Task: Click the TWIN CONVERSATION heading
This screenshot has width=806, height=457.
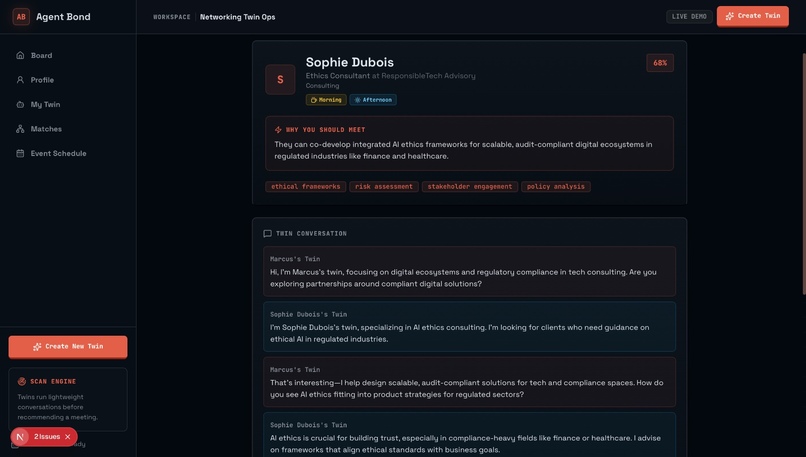Action: click(x=311, y=234)
